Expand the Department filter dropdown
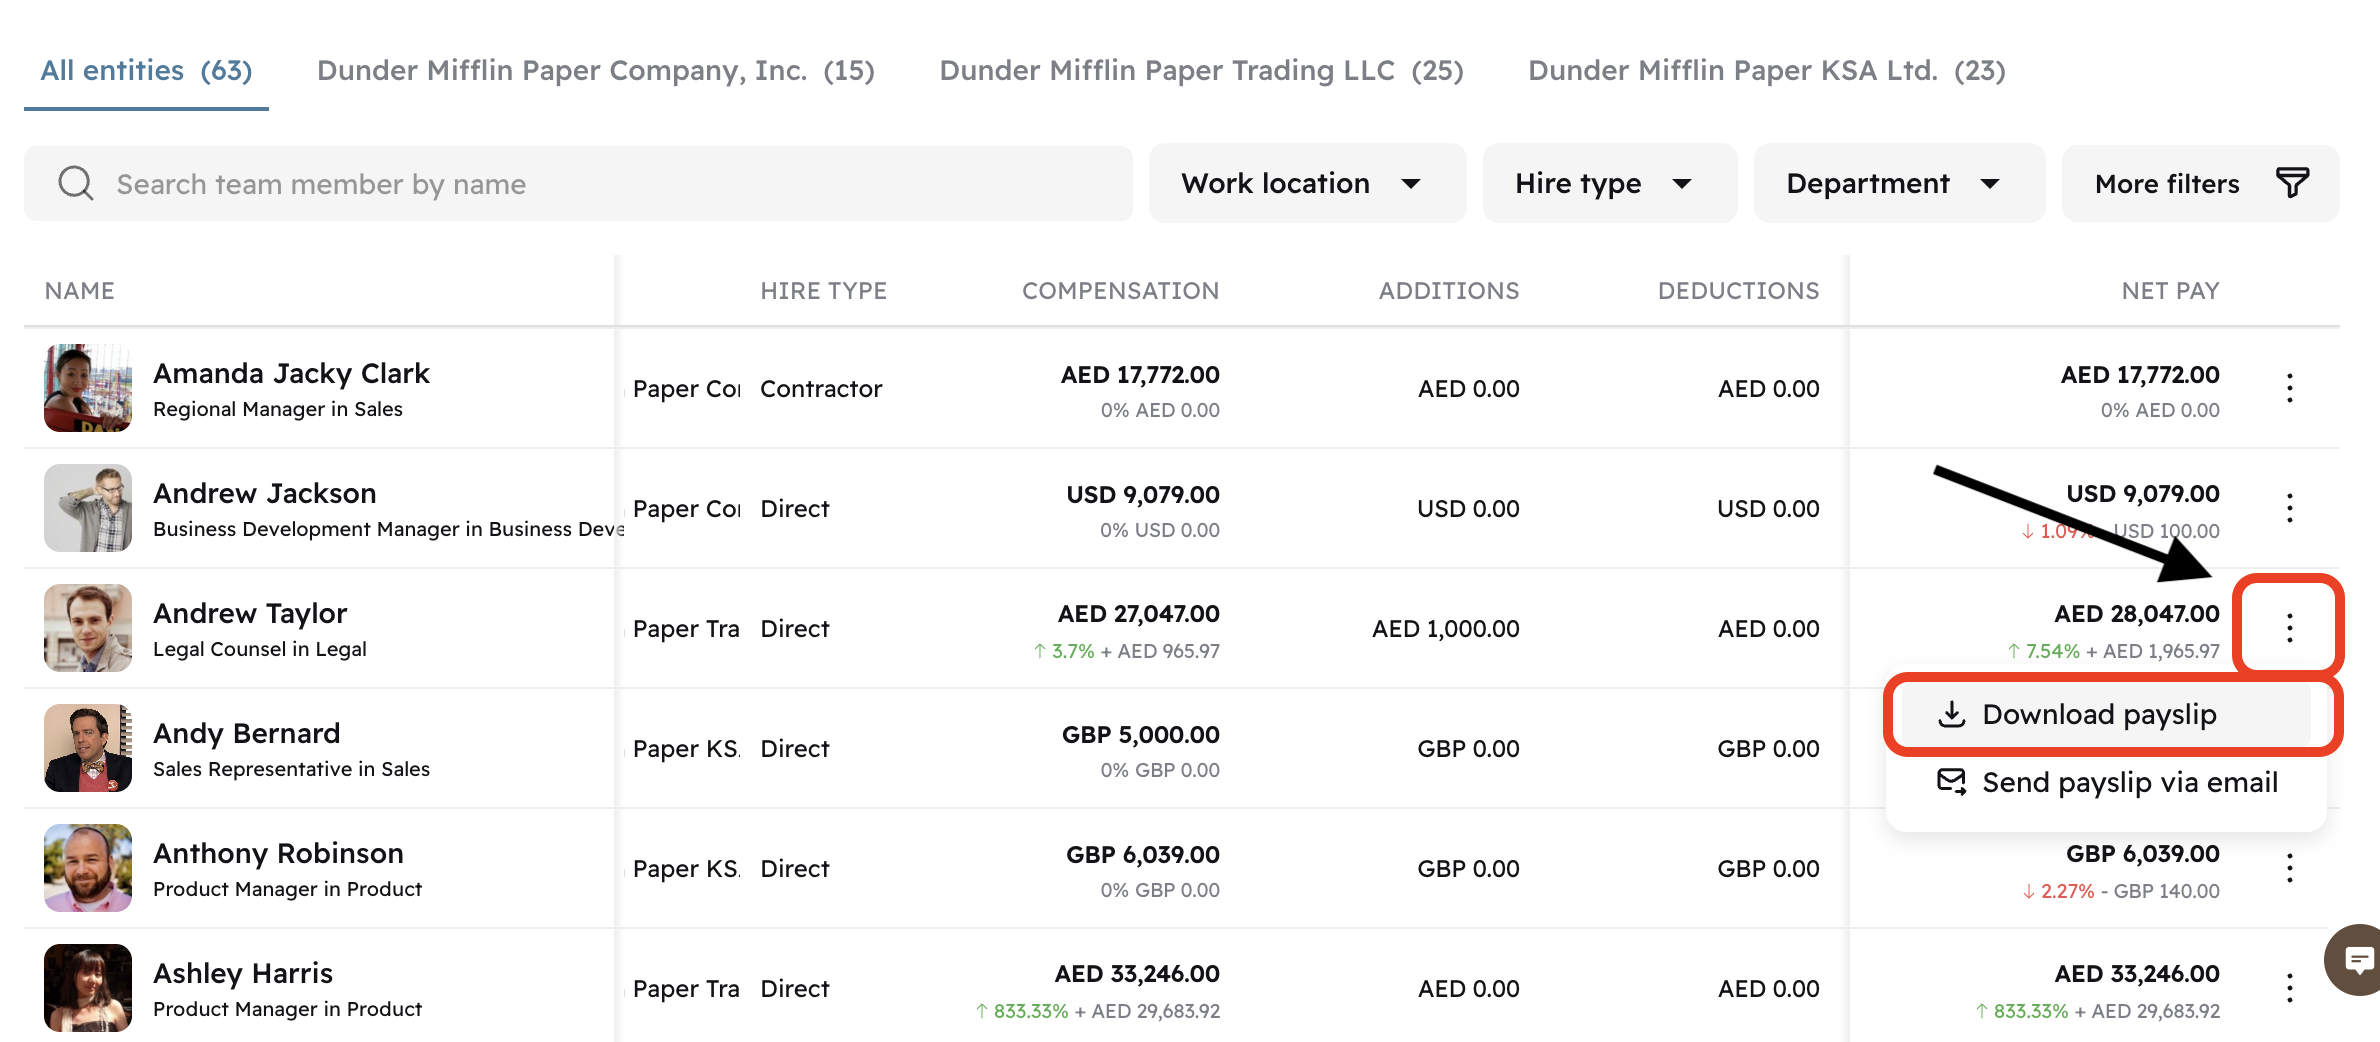The image size is (2380, 1042). (1898, 184)
